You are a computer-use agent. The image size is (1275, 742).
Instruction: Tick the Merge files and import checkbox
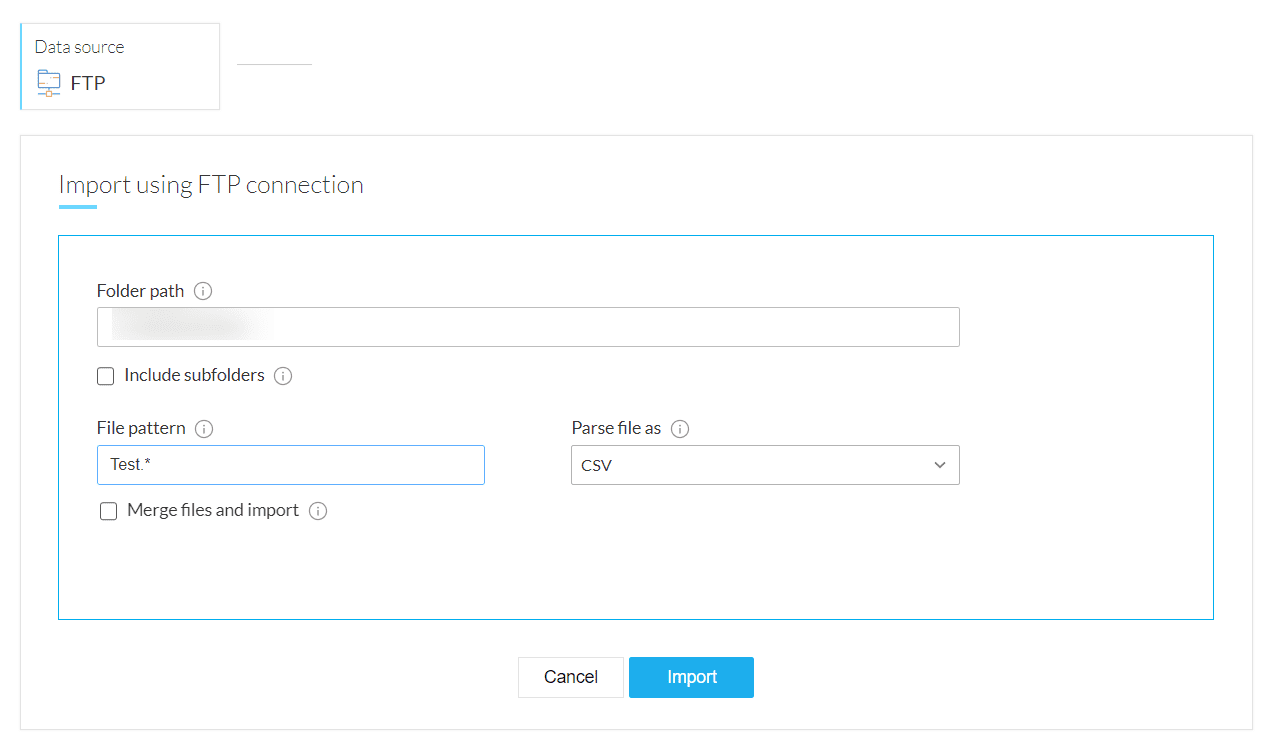coord(109,511)
